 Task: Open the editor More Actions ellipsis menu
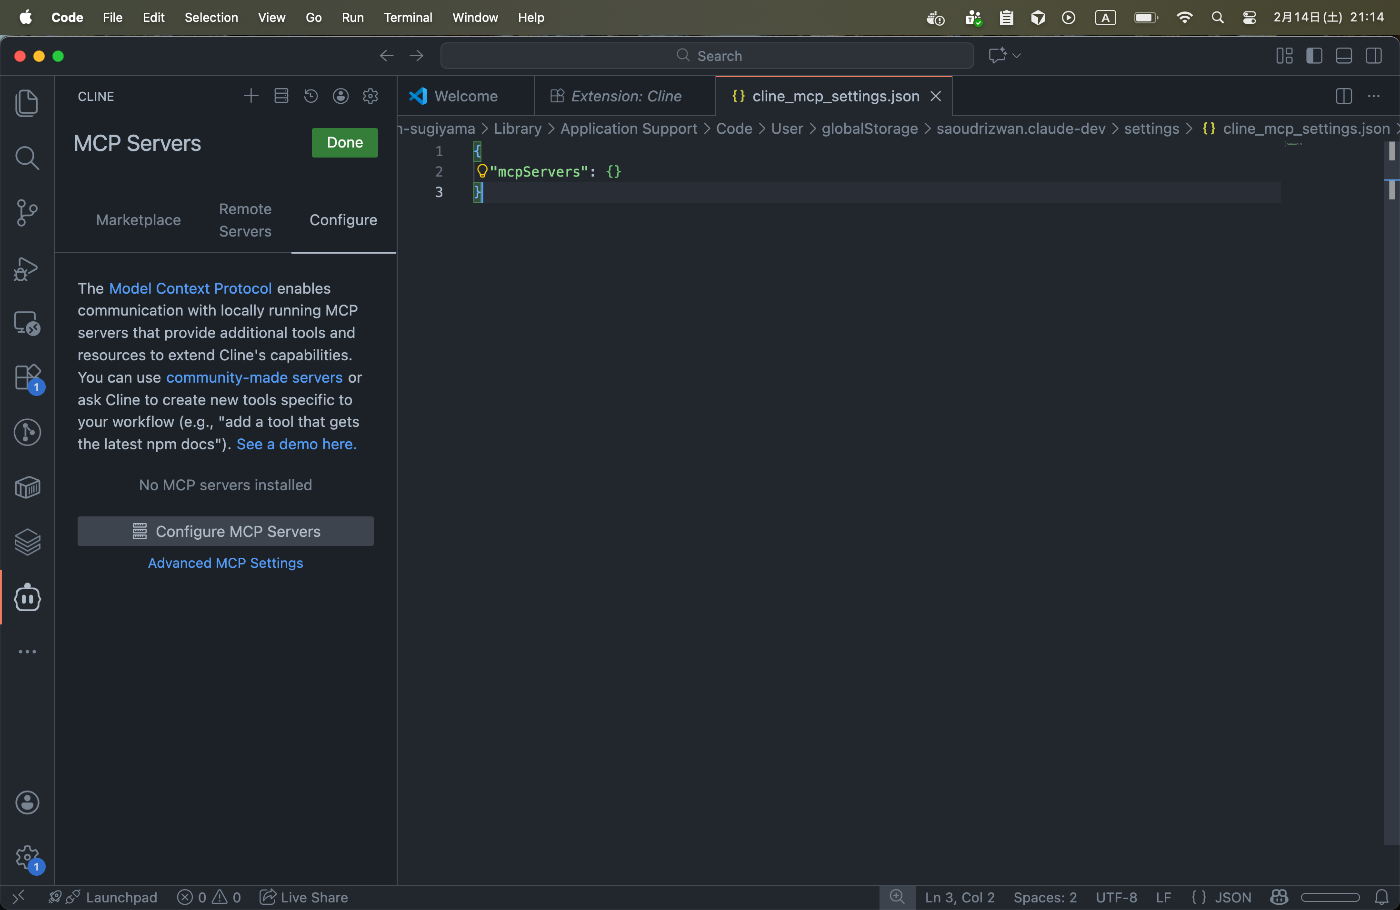[x=1374, y=96]
